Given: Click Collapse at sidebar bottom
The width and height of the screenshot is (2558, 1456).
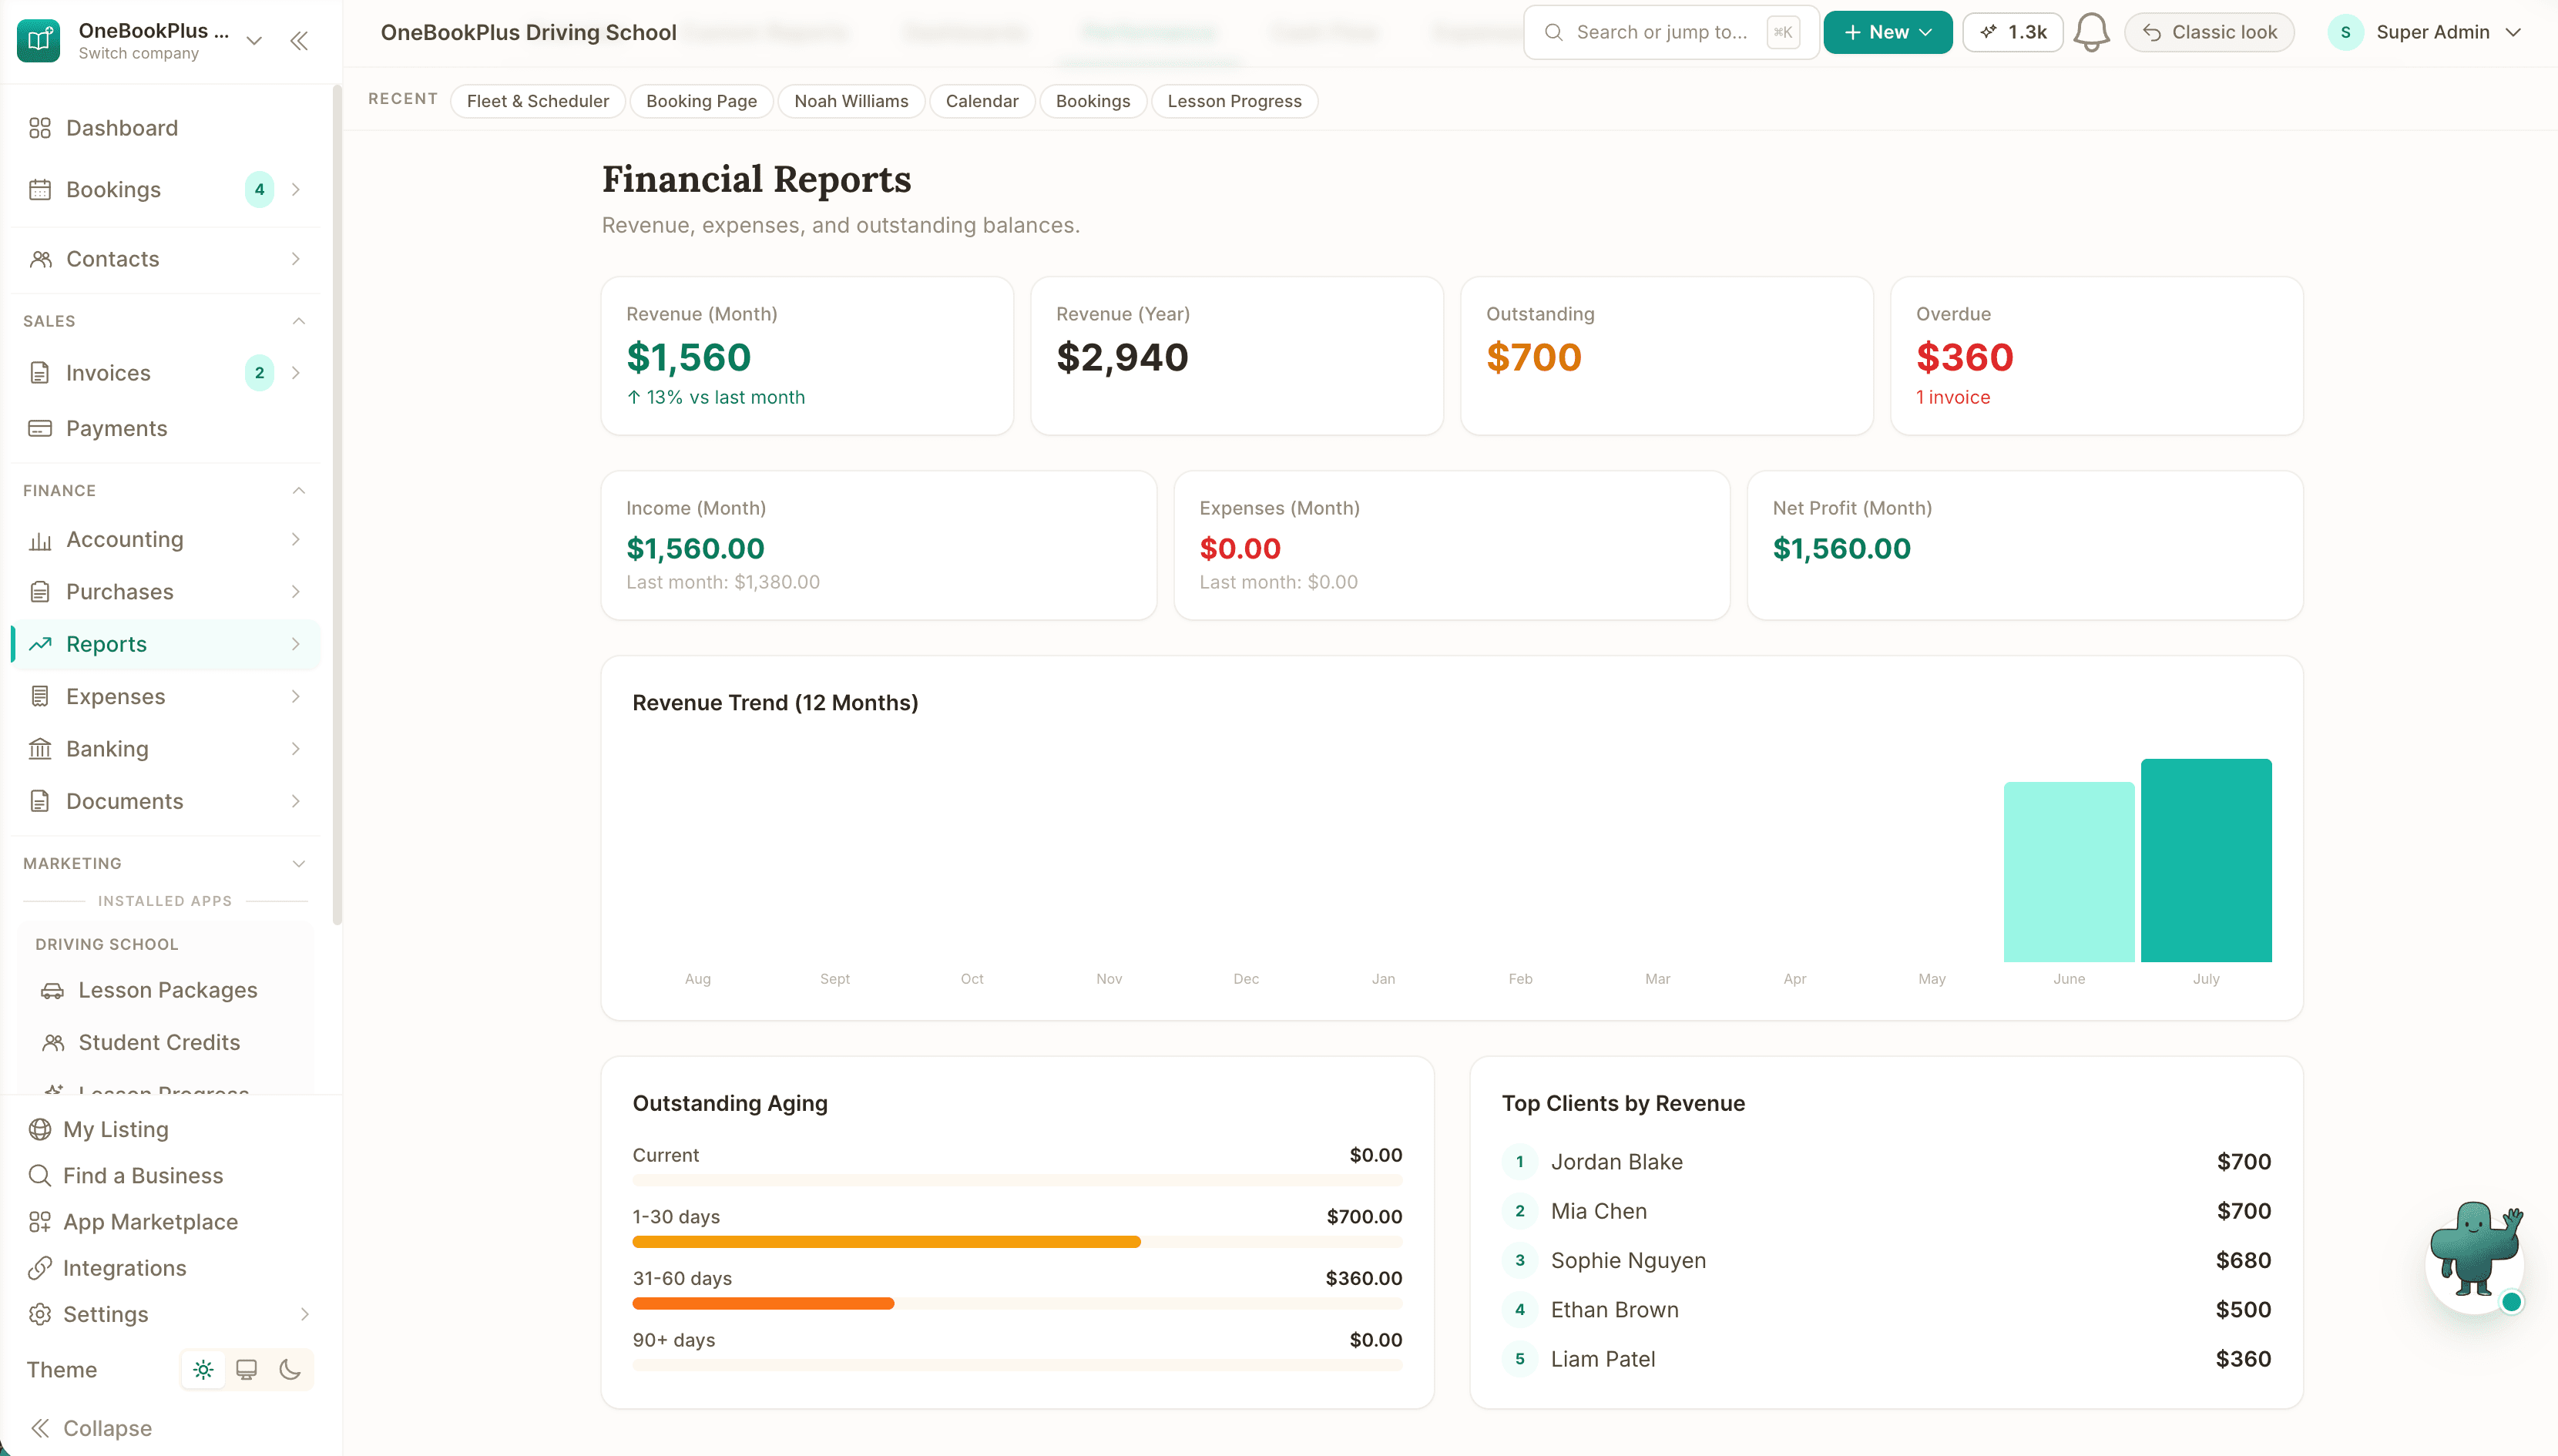Looking at the screenshot, I should click(x=92, y=1428).
